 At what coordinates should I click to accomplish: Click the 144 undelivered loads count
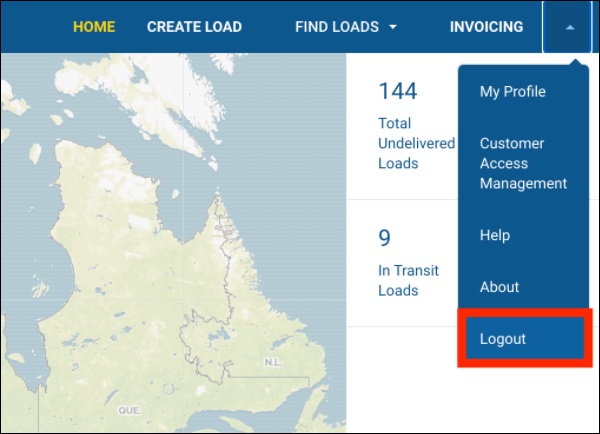click(x=397, y=92)
